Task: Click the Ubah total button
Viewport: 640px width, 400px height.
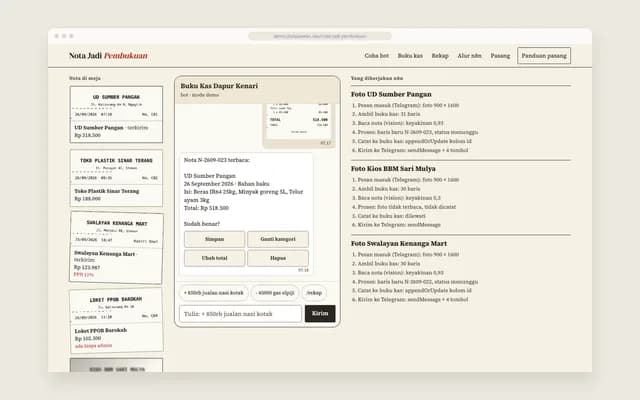Action: (214, 258)
